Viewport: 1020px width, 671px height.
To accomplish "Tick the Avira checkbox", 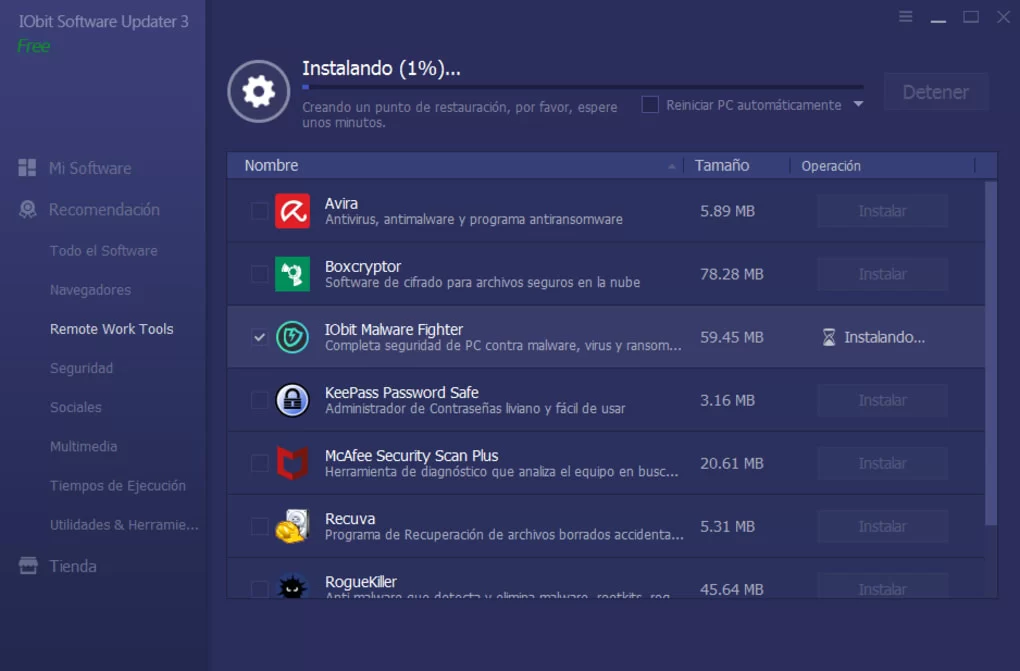I will coord(260,211).
